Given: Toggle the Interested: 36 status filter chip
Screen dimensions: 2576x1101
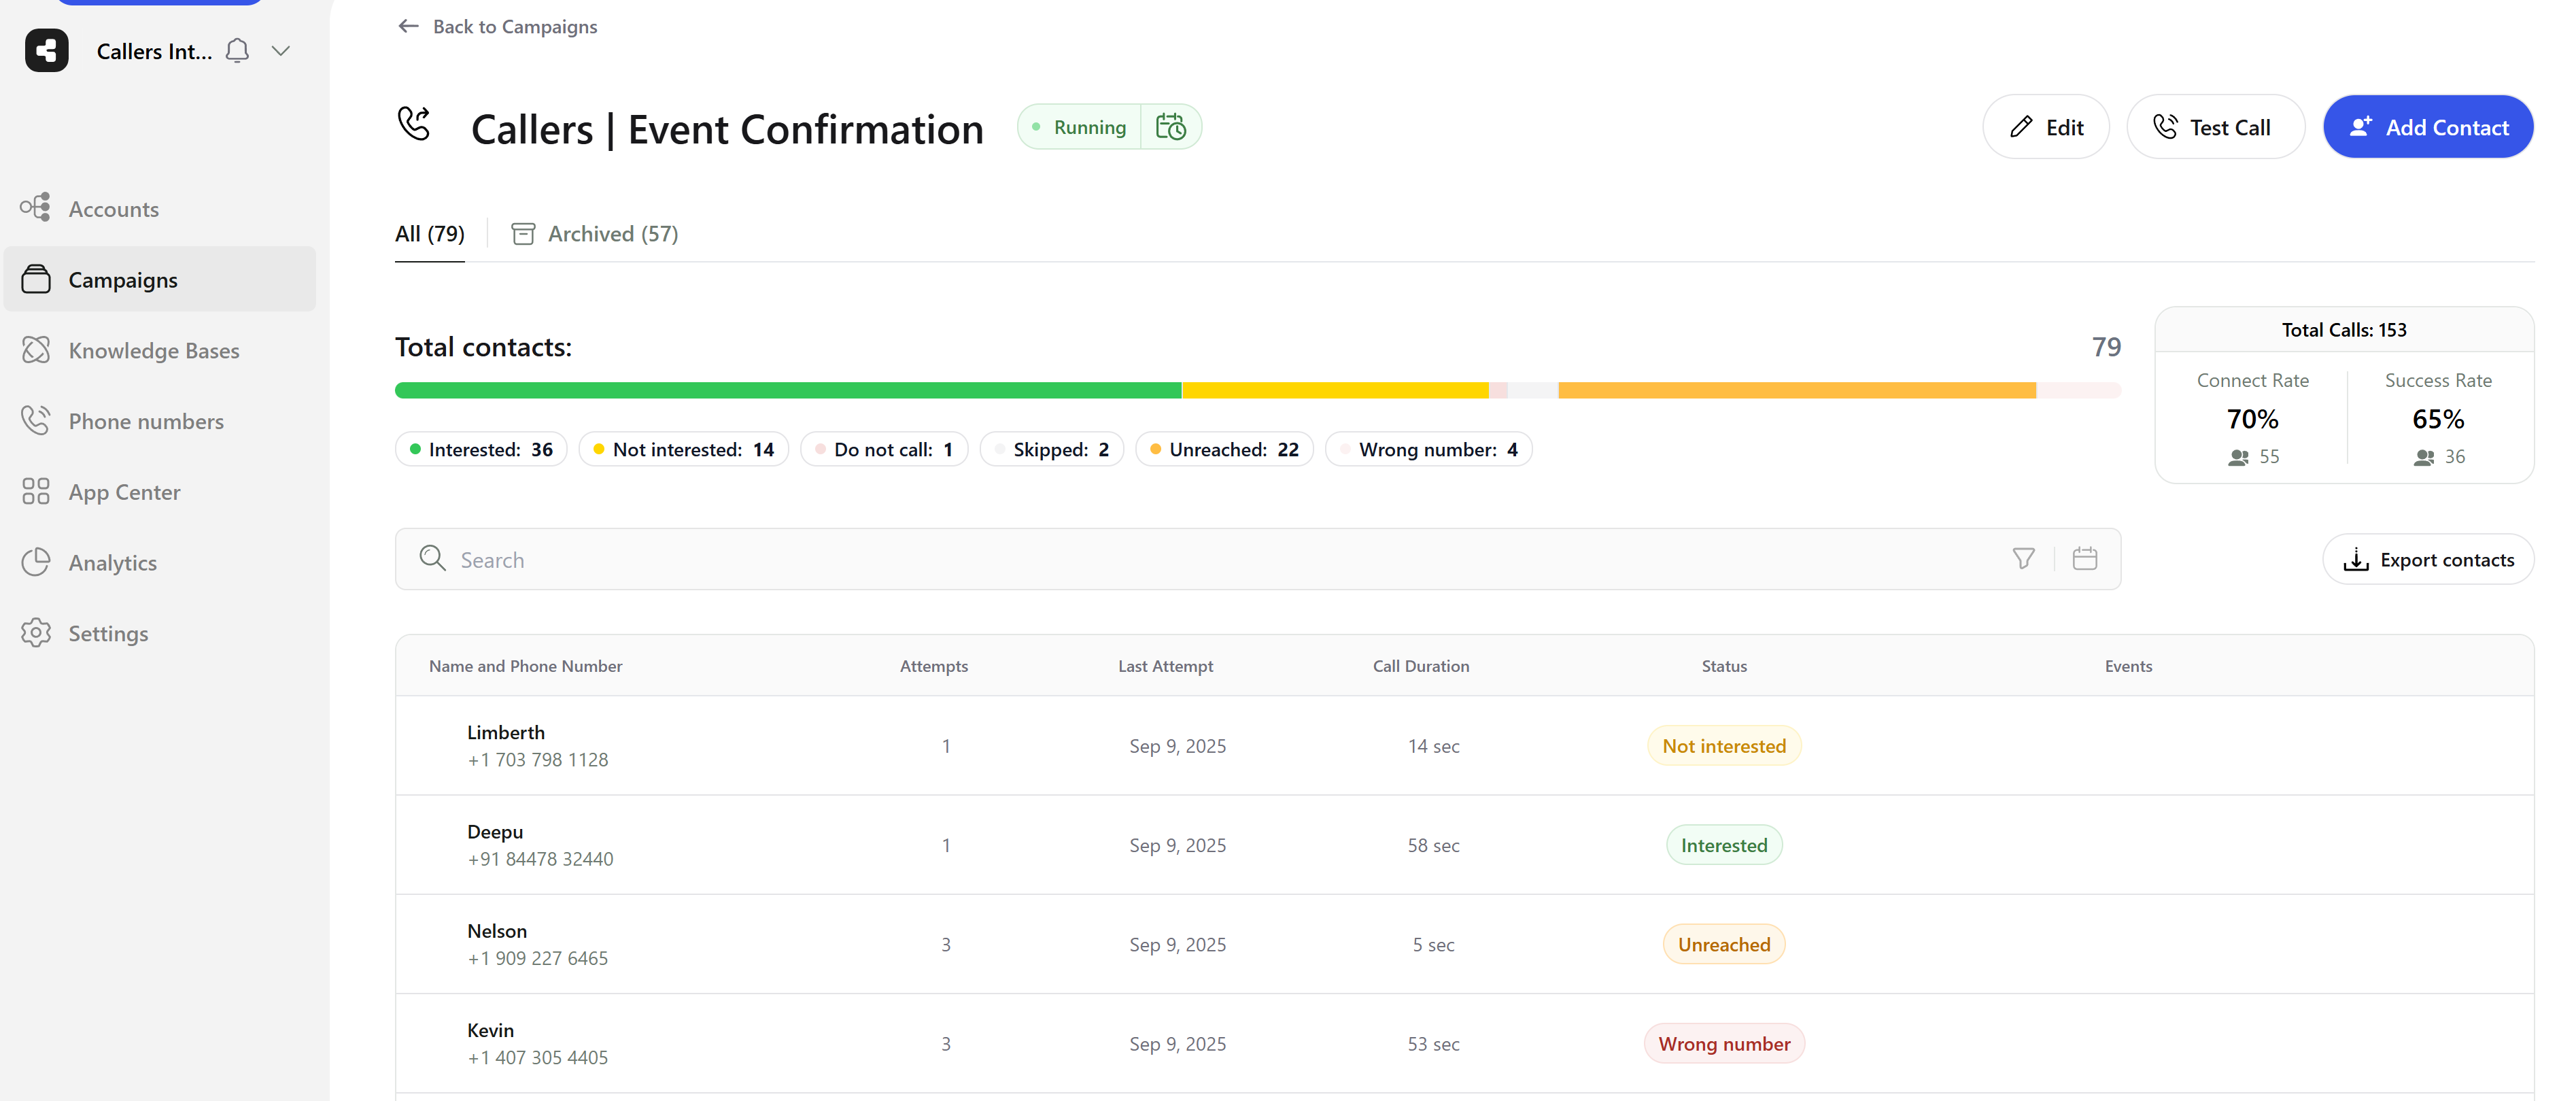Looking at the screenshot, I should [x=480, y=449].
